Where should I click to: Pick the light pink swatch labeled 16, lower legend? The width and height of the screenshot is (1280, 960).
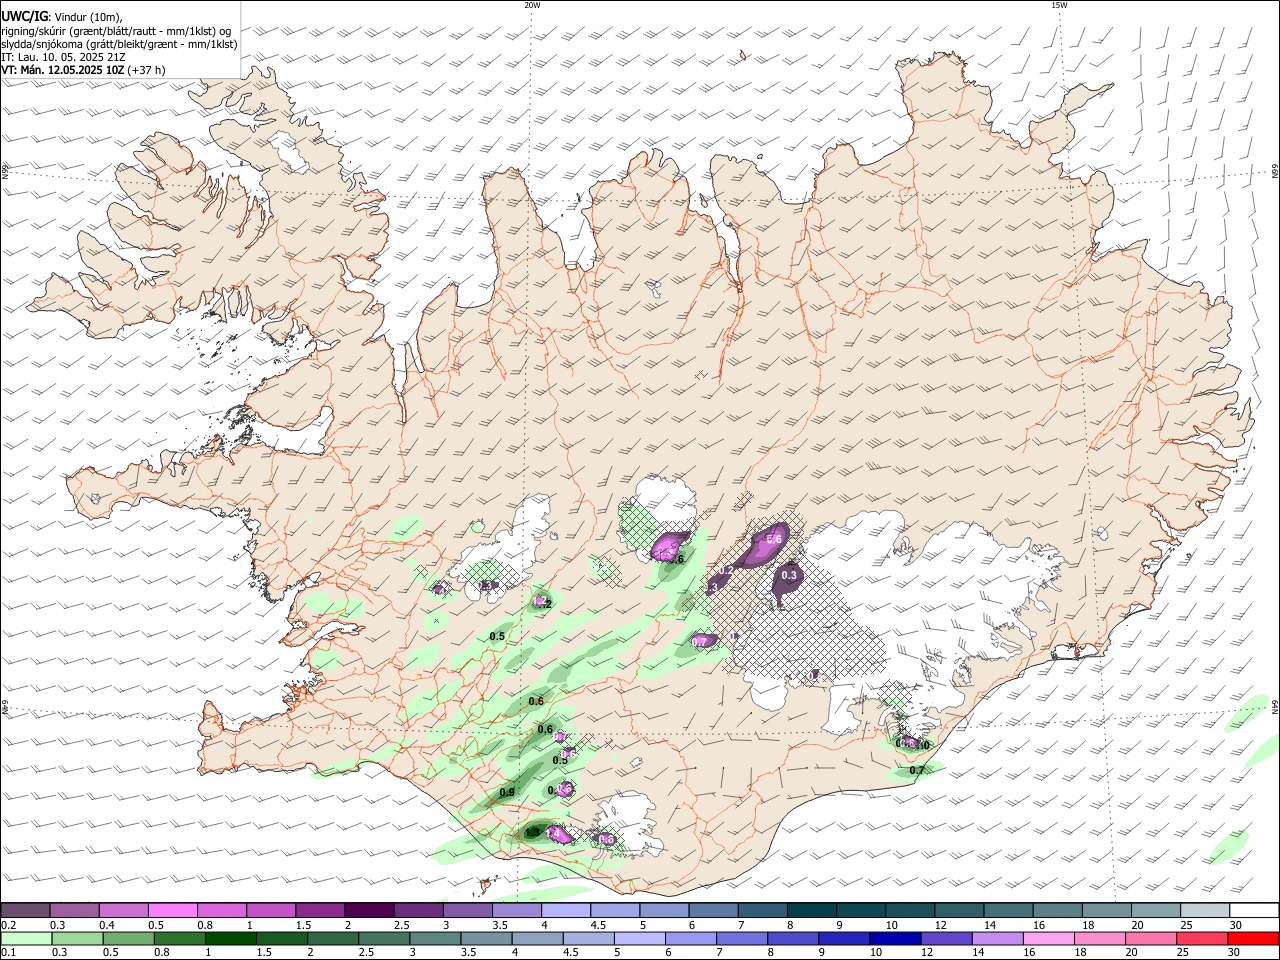(1048, 938)
